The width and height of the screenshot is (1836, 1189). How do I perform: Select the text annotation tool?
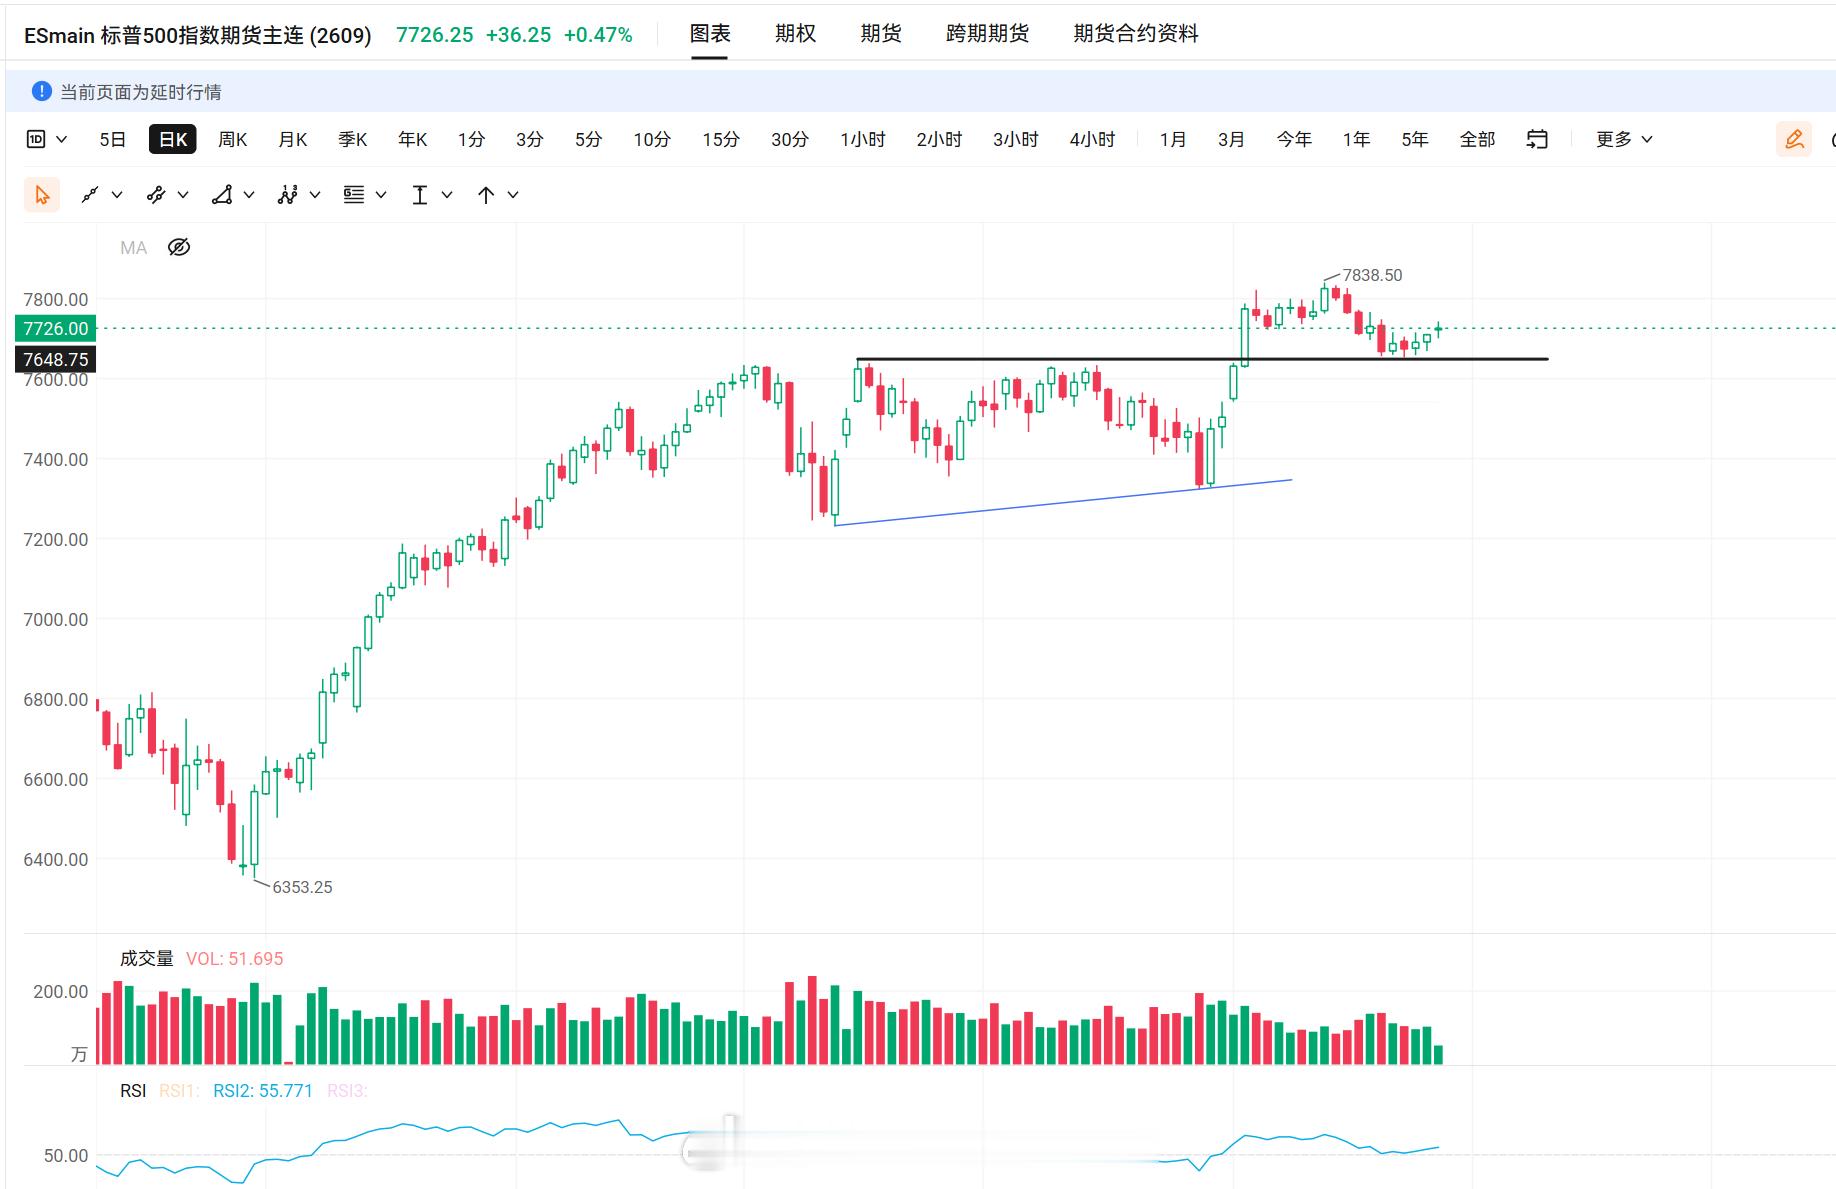pos(420,195)
